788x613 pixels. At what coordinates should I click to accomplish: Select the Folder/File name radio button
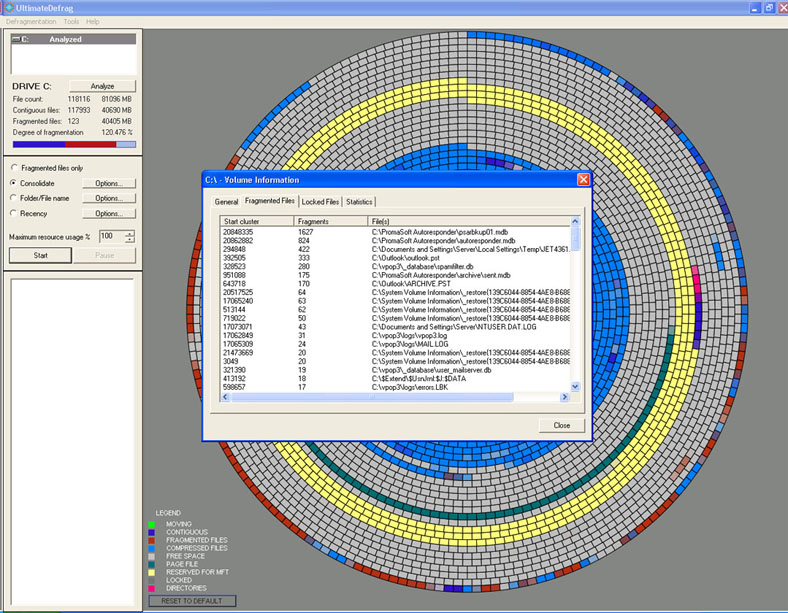point(14,198)
